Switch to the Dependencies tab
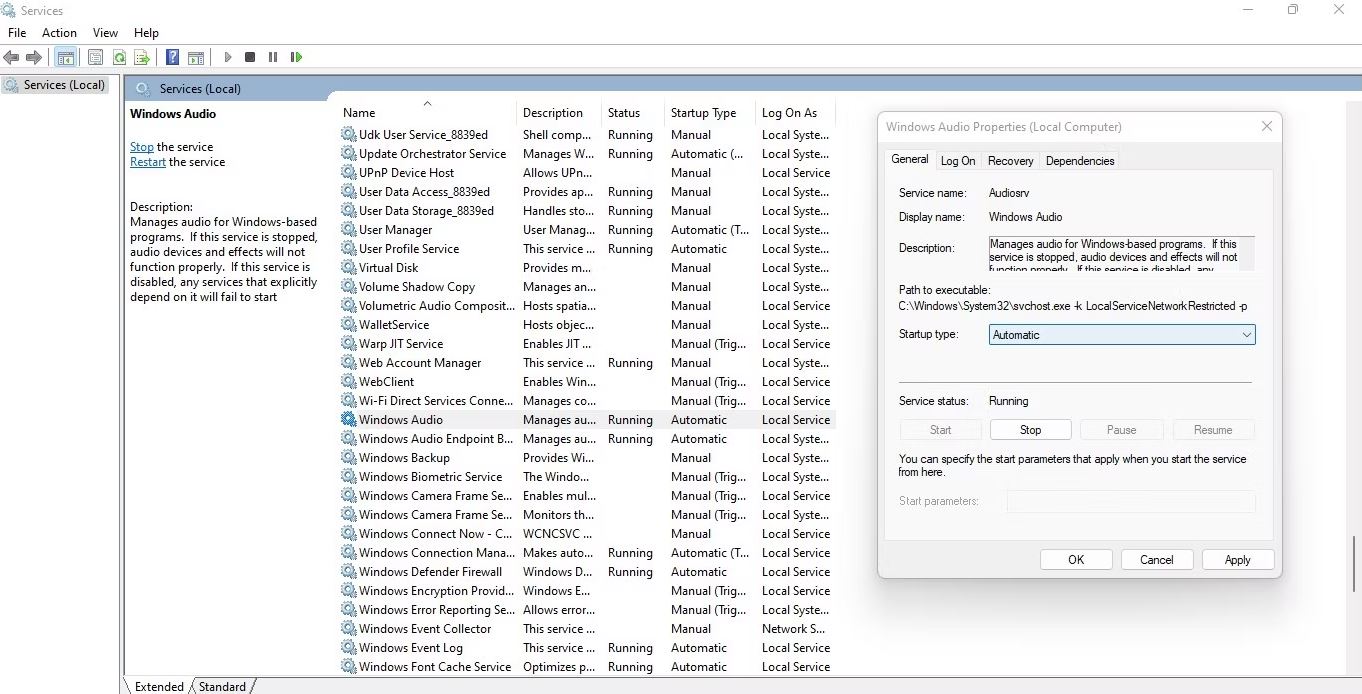 (x=1080, y=161)
